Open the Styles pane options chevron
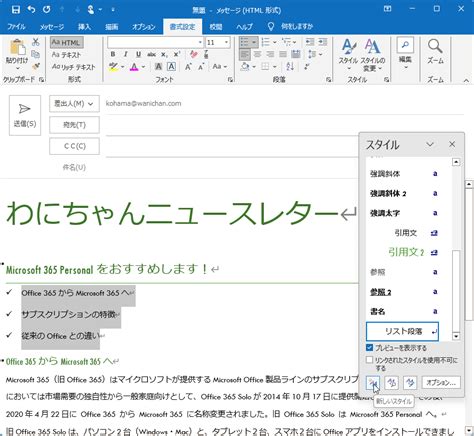The width and height of the screenshot is (474, 436). [430, 144]
